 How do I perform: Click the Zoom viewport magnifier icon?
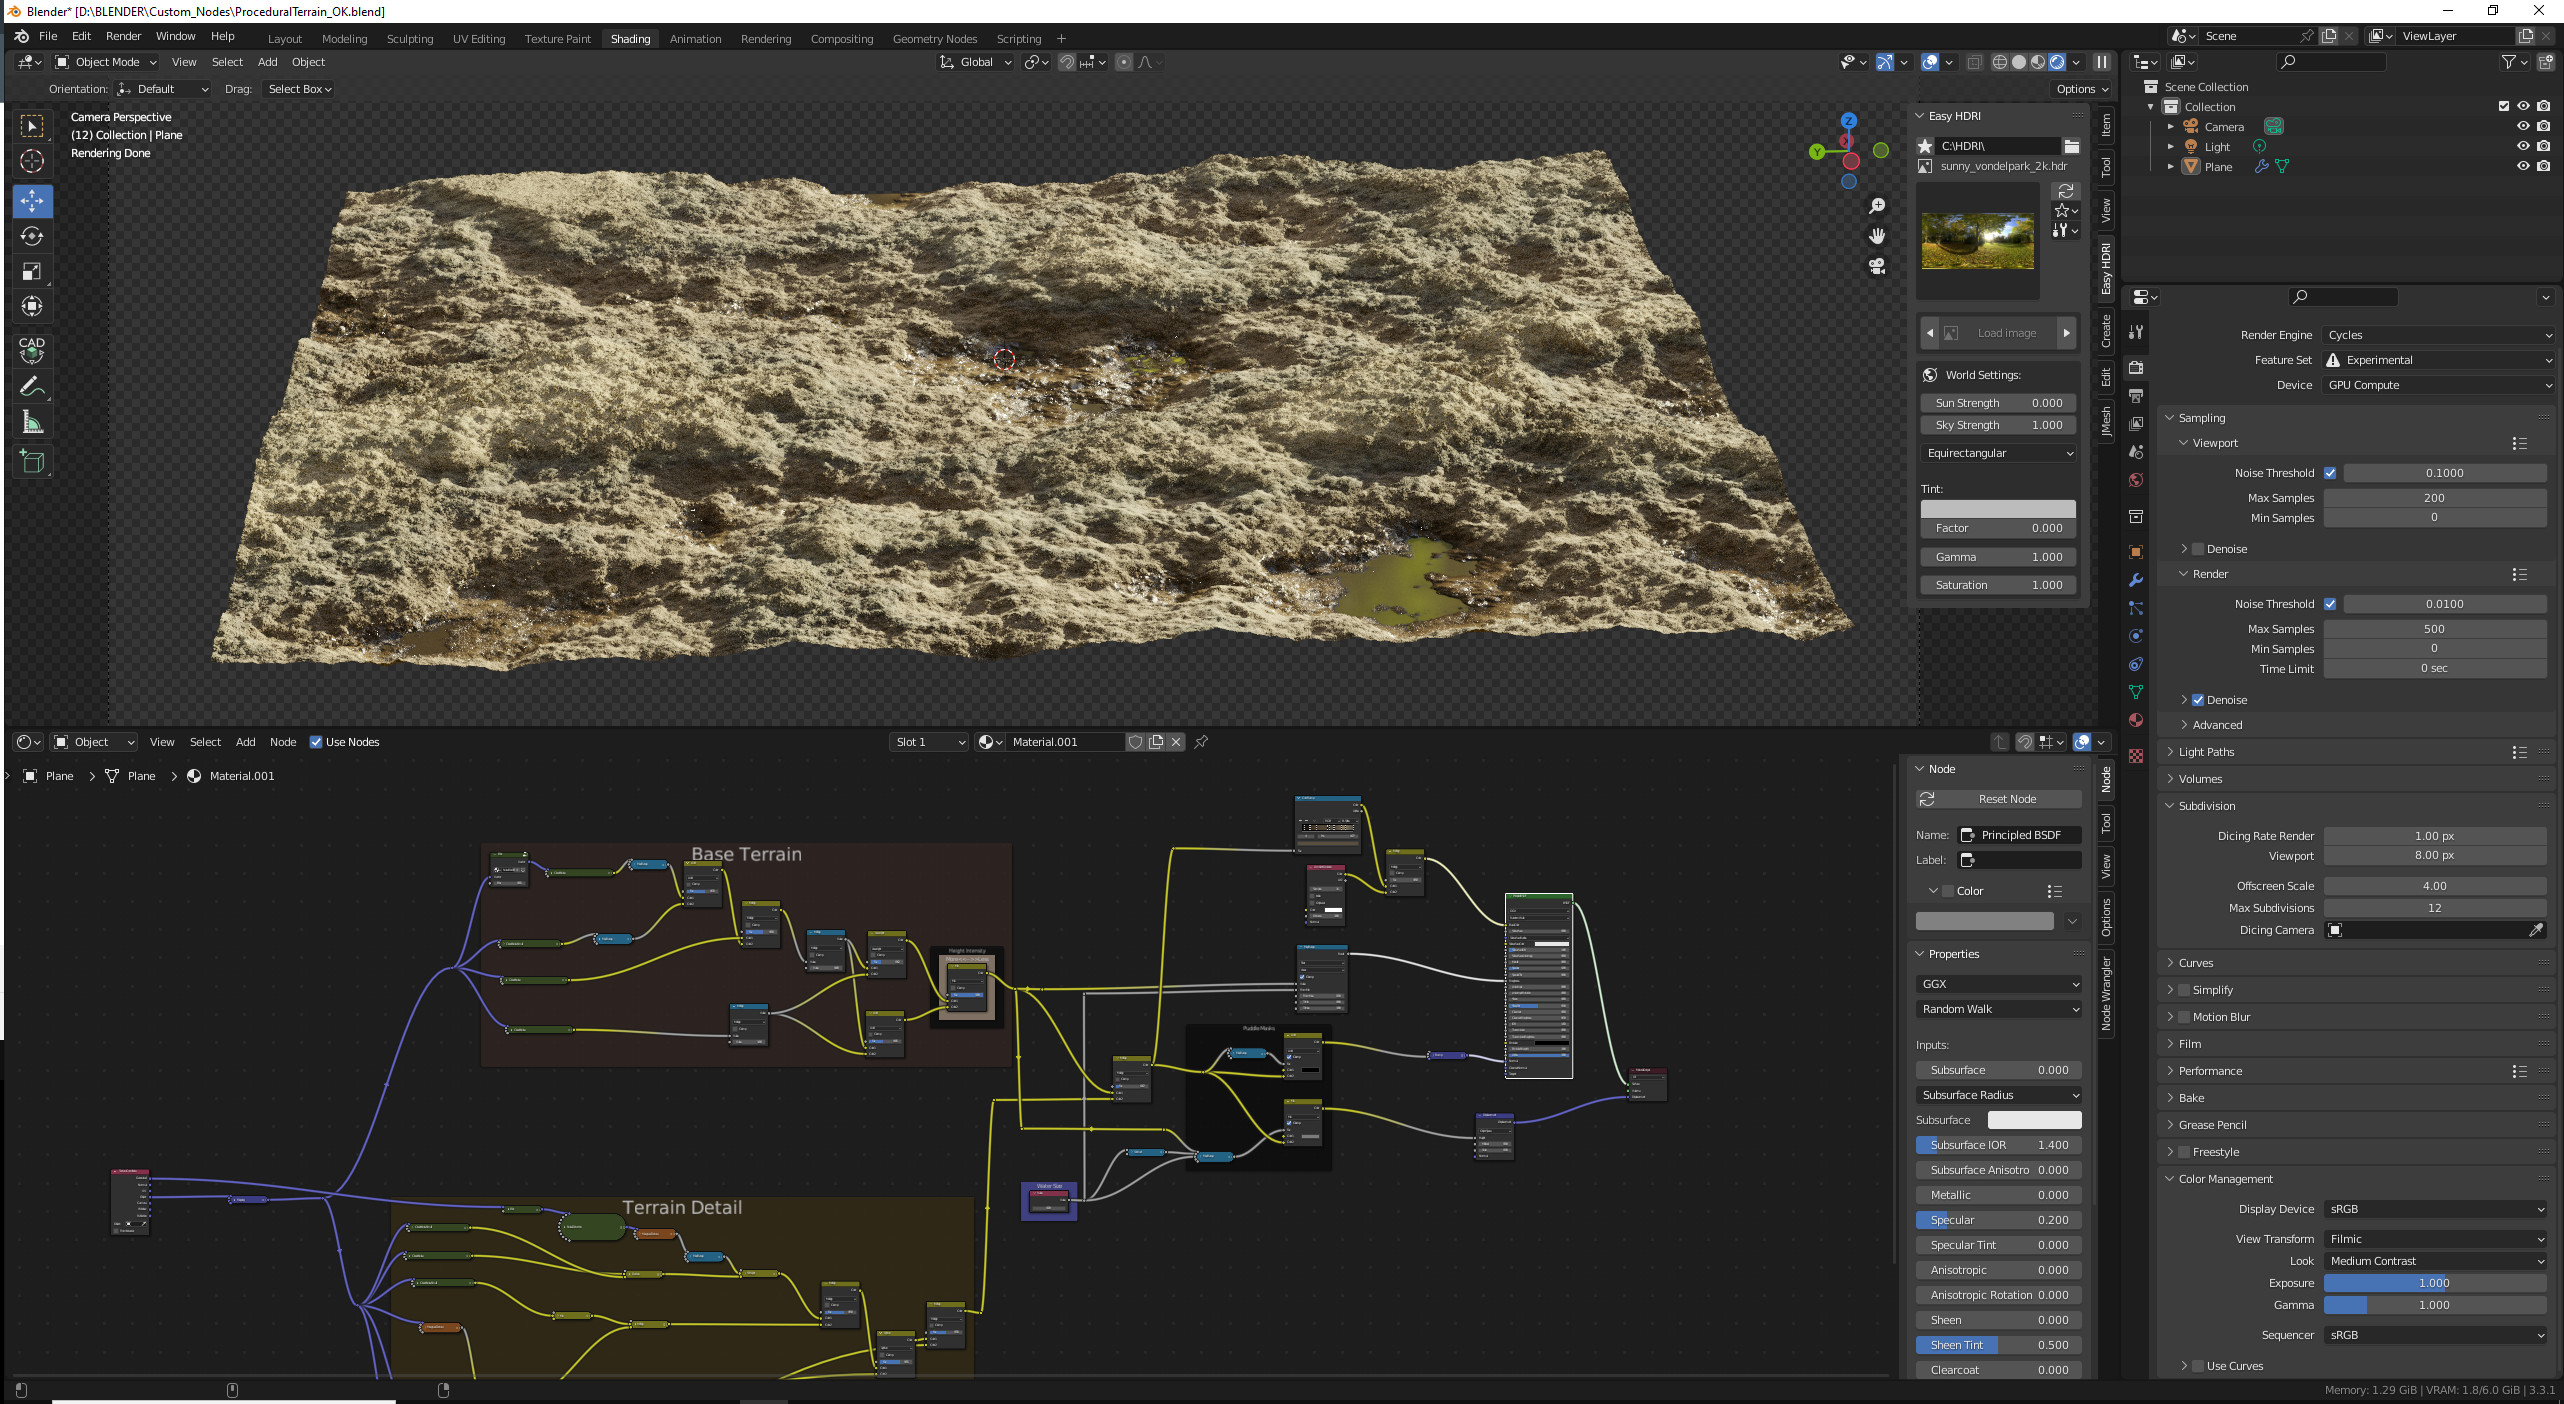[x=1877, y=206]
